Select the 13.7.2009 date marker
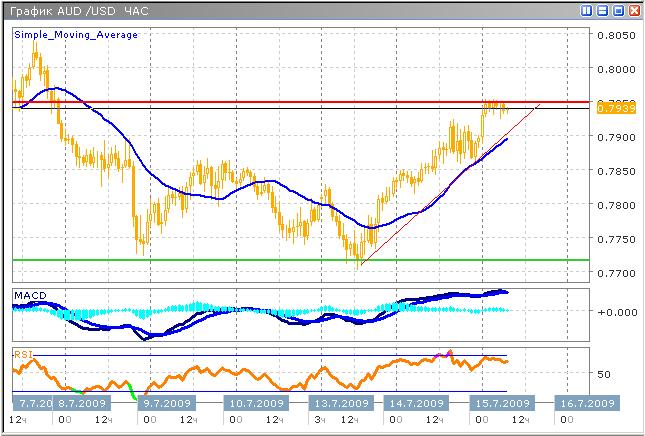This screenshot has width=645, height=436. 338,403
